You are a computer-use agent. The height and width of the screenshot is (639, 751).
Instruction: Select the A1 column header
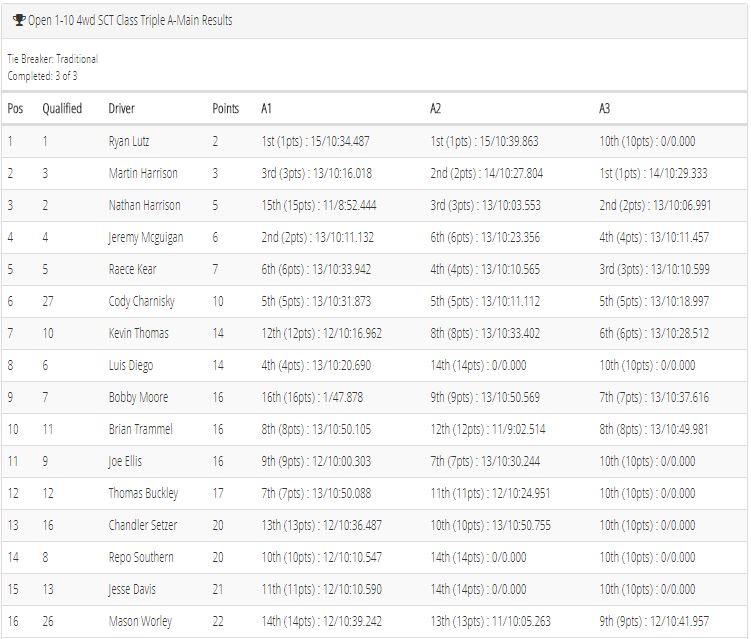coord(266,108)
